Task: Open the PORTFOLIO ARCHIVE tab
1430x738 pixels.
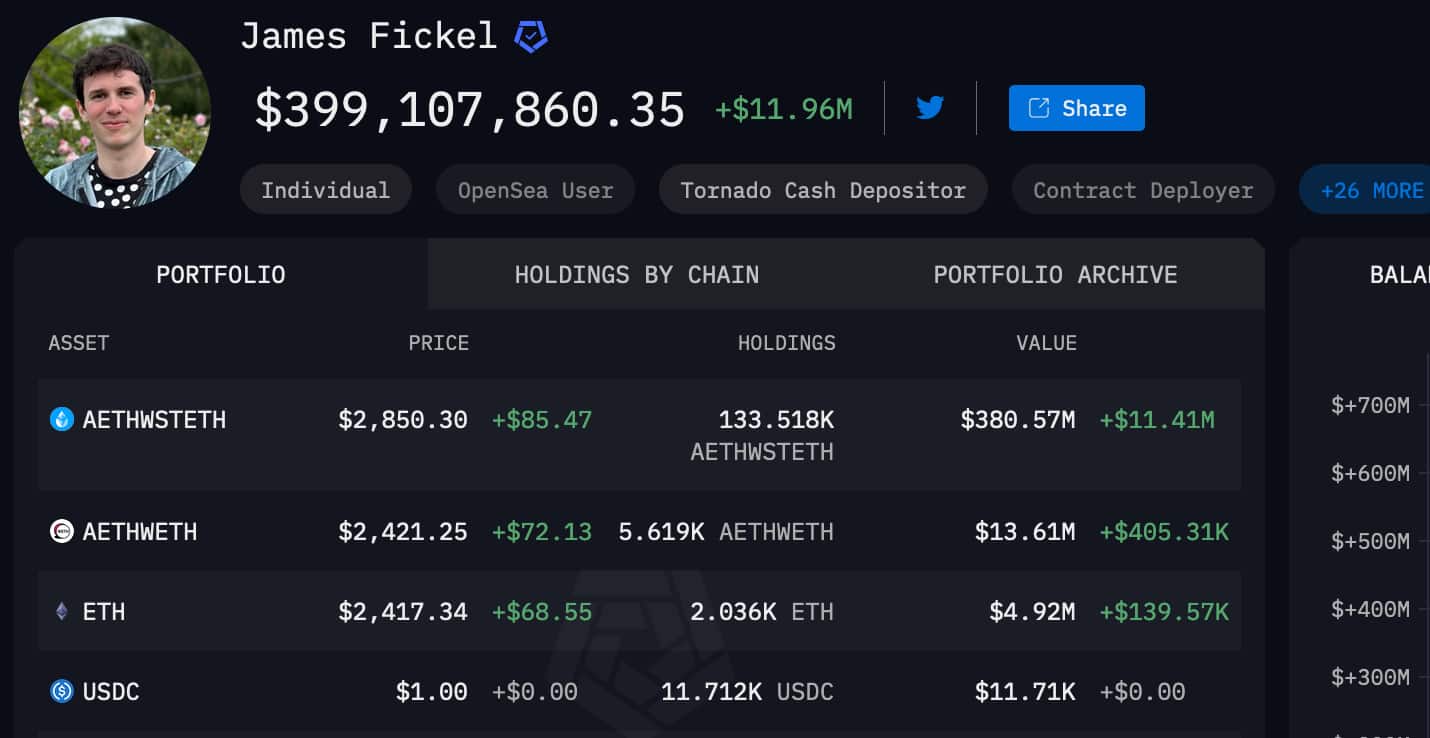Action: 1054,274
